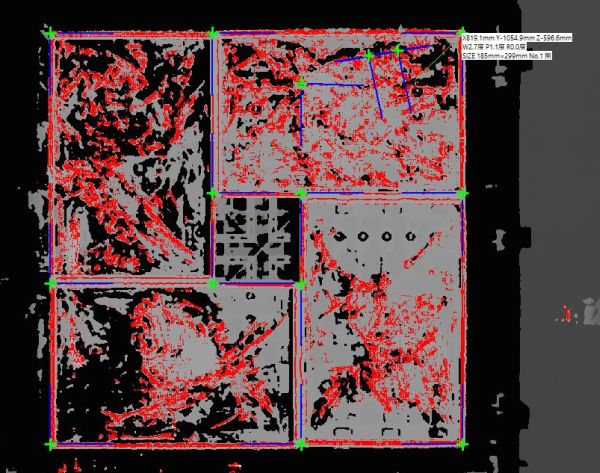Click the green cross marker at the outline's bottom-right corner
Viewport: 600px width, 473px height.
pos(461,443)
